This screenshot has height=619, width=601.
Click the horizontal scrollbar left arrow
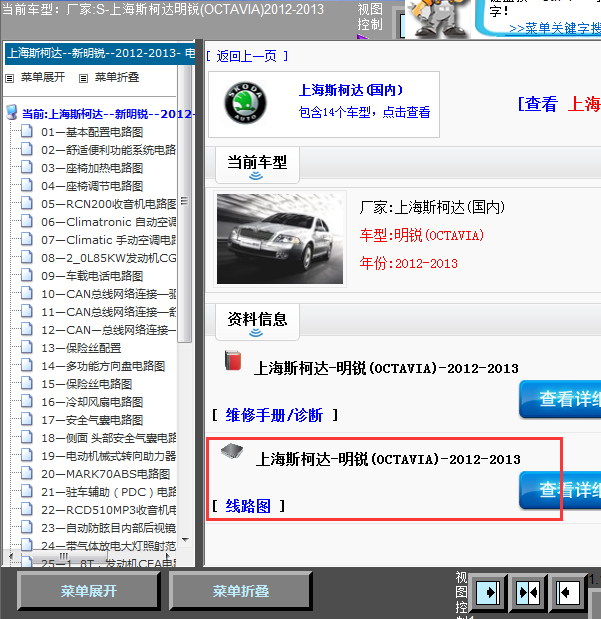pyautogui.click(x=11, y=556)
